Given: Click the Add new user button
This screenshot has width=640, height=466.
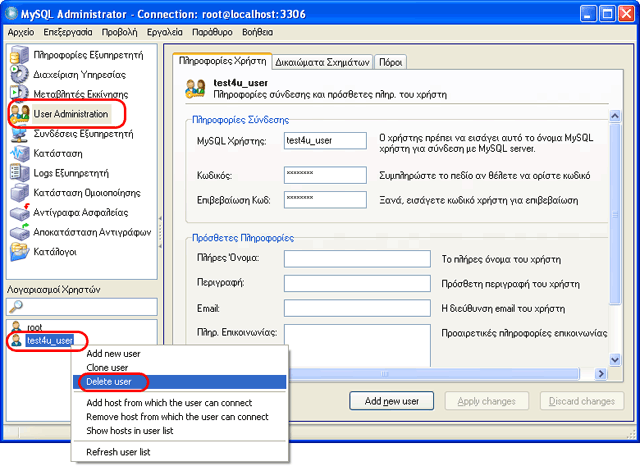Looking at the screenshot, I should tap(391, 401).
